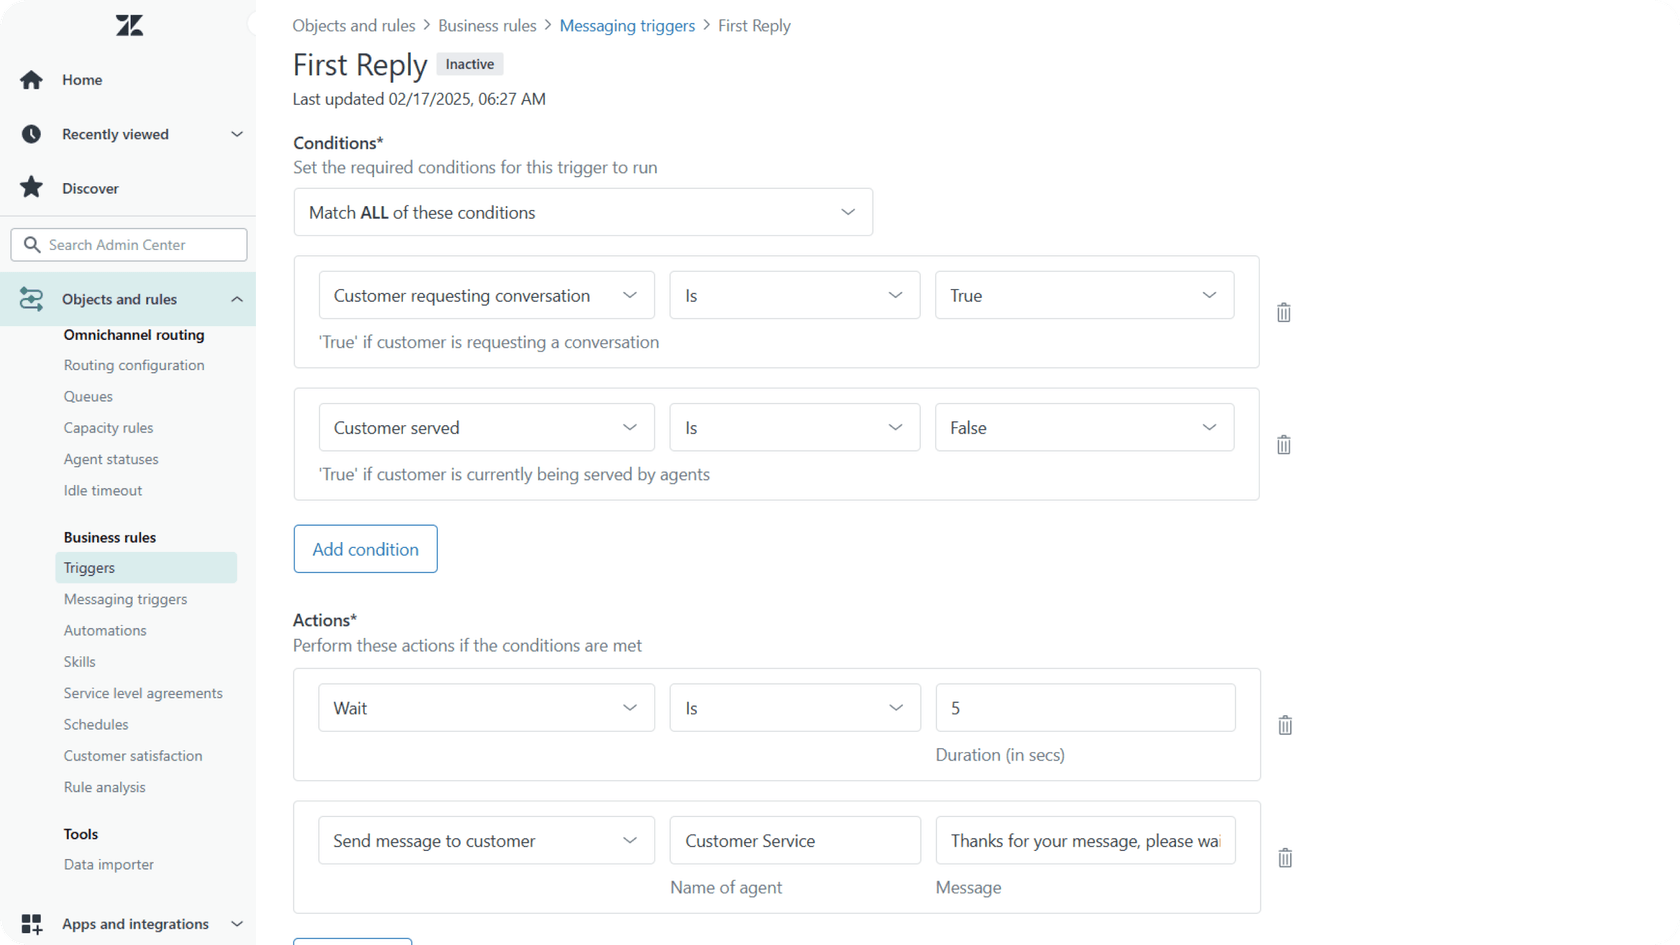Delete the Customer requesting conversation condition
Screen dimensions: 1680x945
1284,312
